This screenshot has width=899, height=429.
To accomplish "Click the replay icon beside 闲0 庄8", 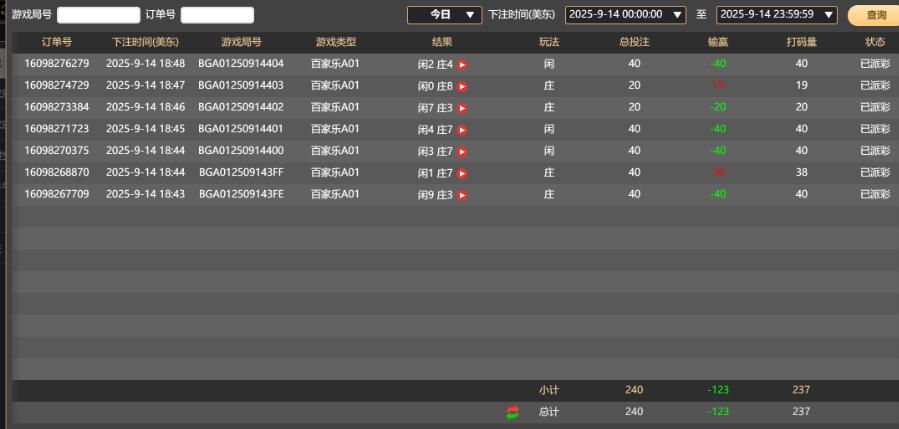I will 462,87.
